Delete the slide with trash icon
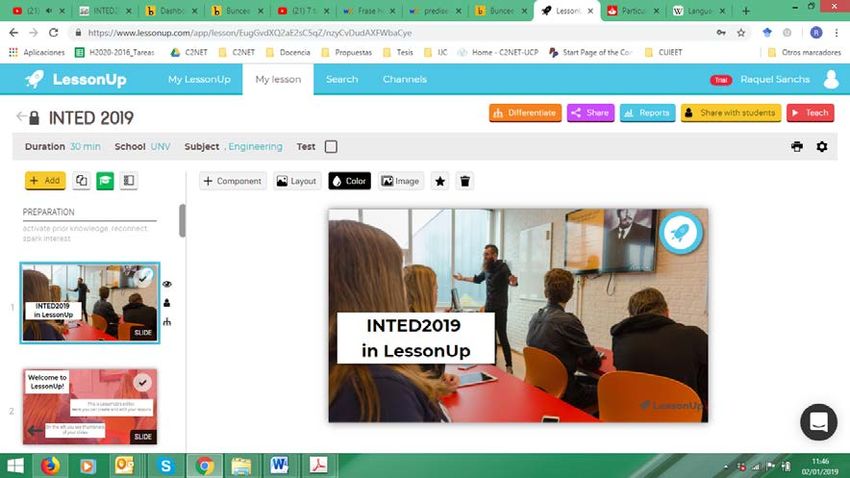 (465, 181)
